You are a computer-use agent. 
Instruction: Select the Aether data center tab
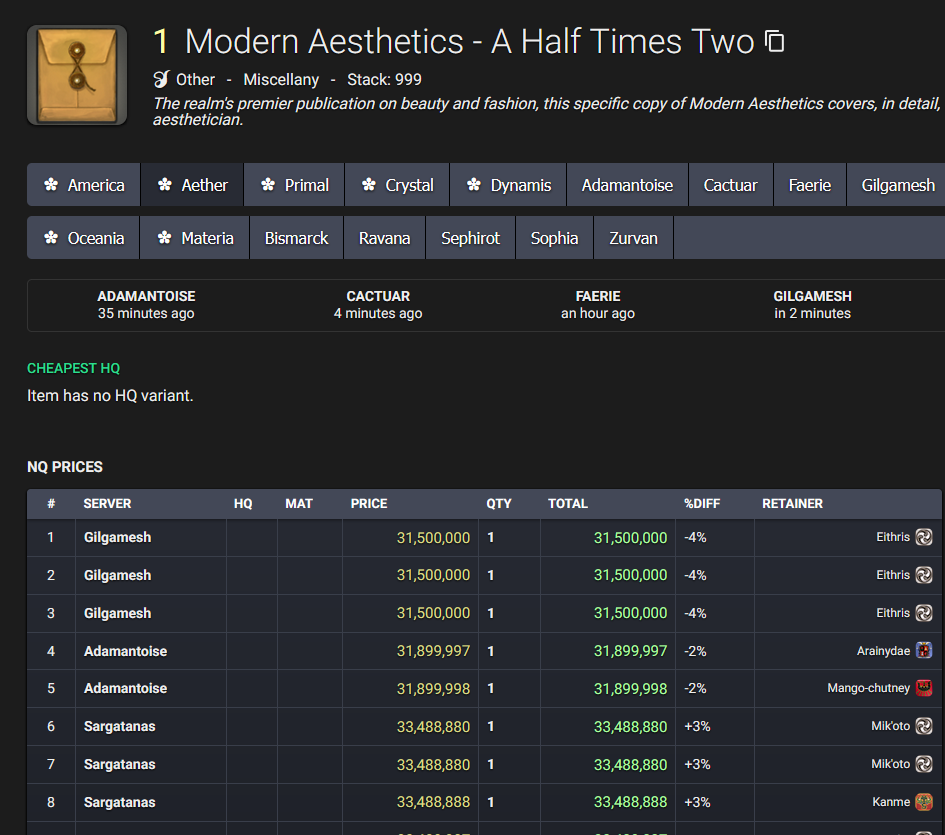pos(192,184)
